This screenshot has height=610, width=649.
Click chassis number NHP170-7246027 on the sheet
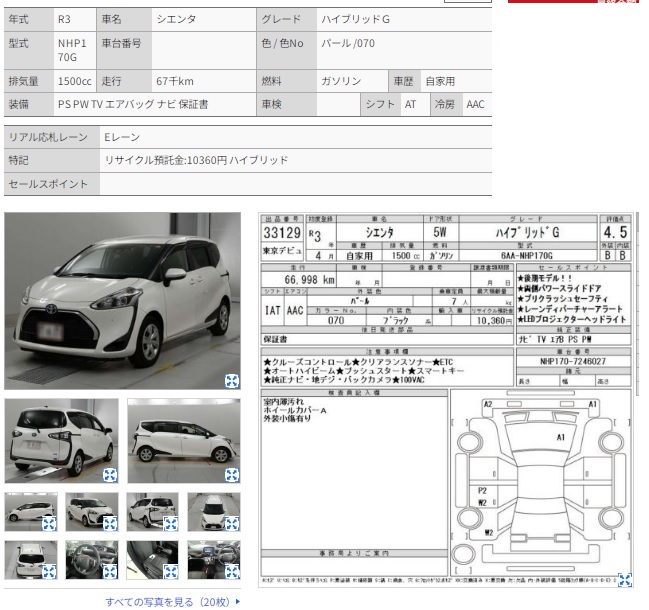pos(573,361)
